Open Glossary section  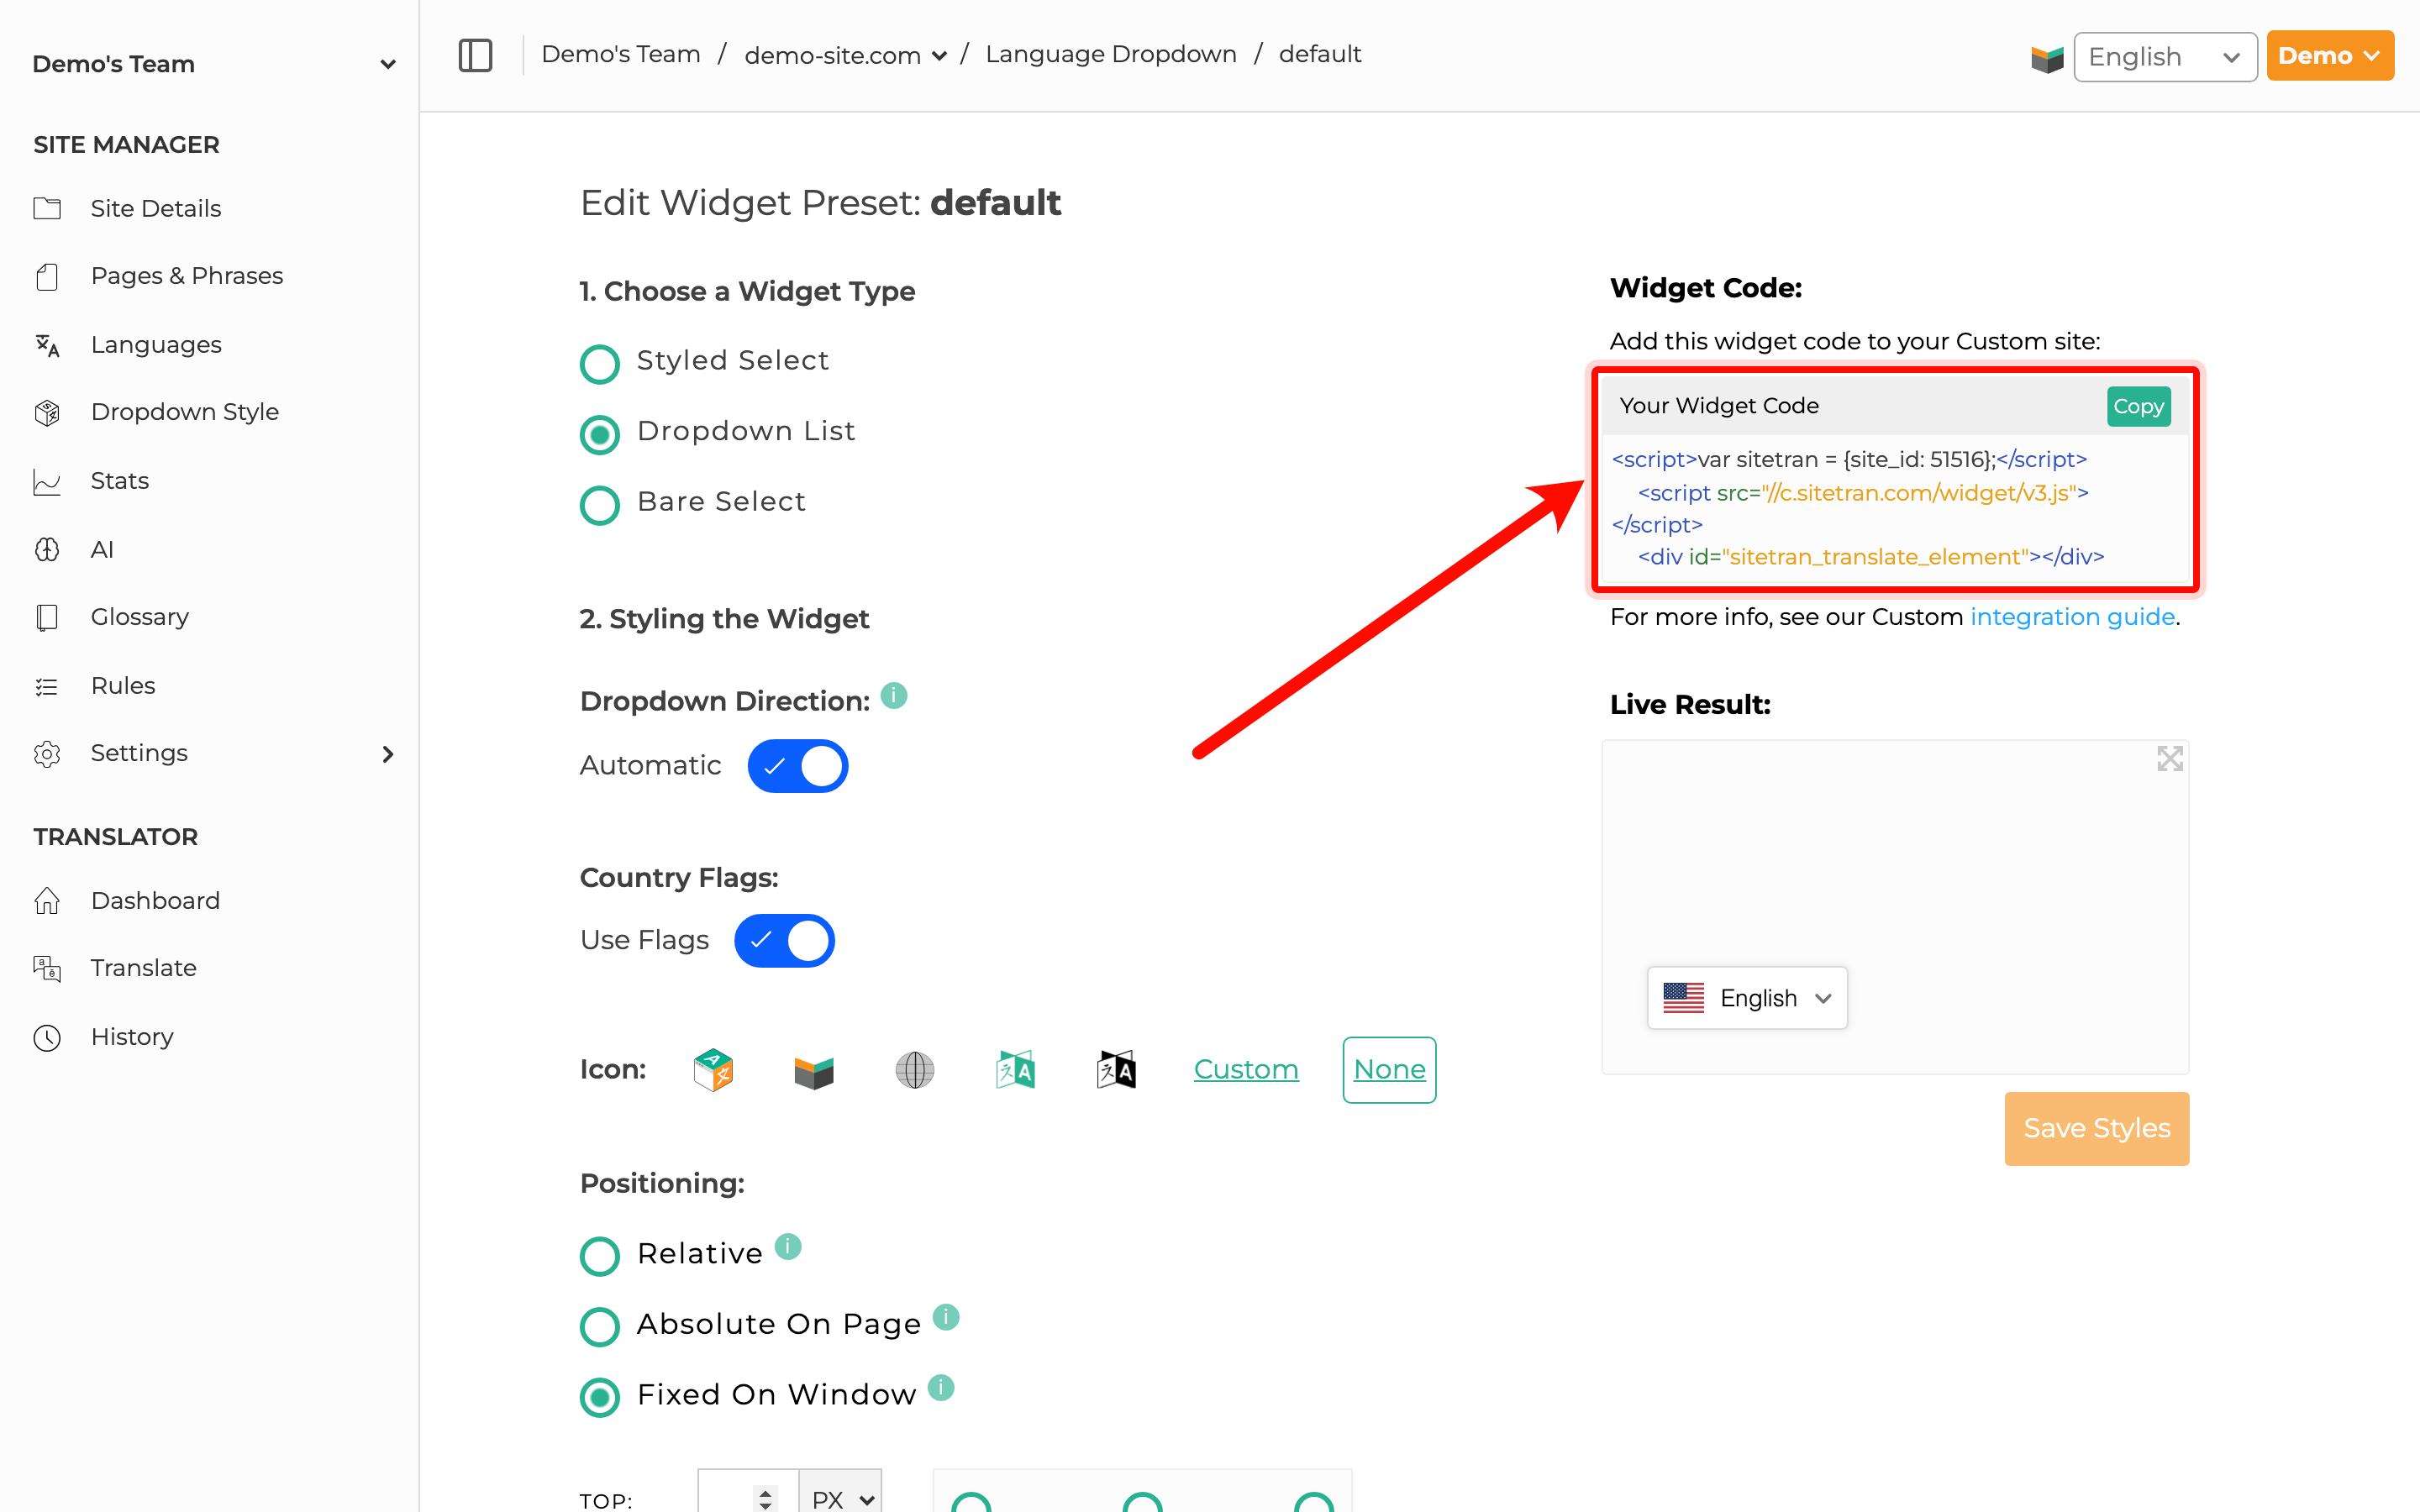140,617
